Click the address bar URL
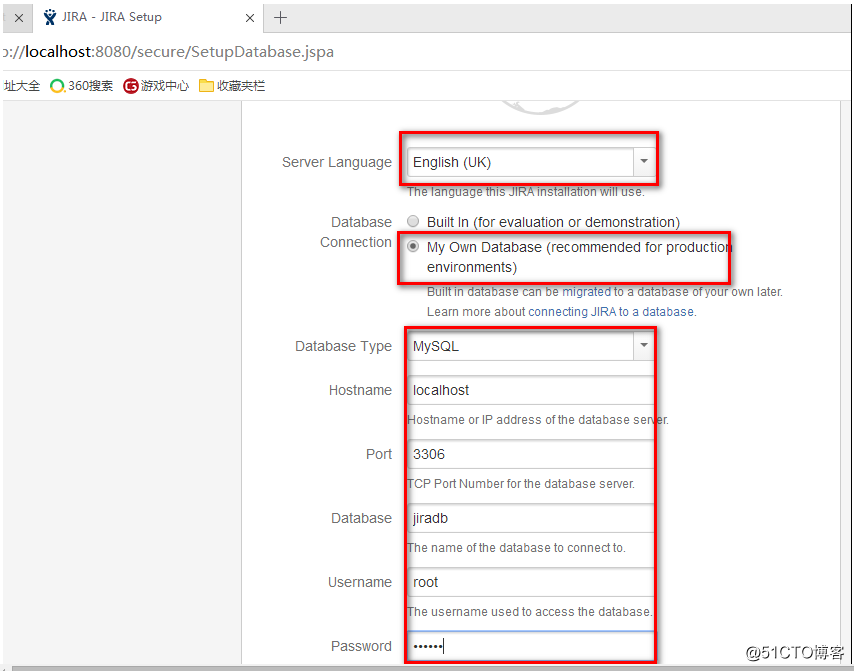This screenshot has width=854, height=671. pyautogui.click(x=168, y=52)
